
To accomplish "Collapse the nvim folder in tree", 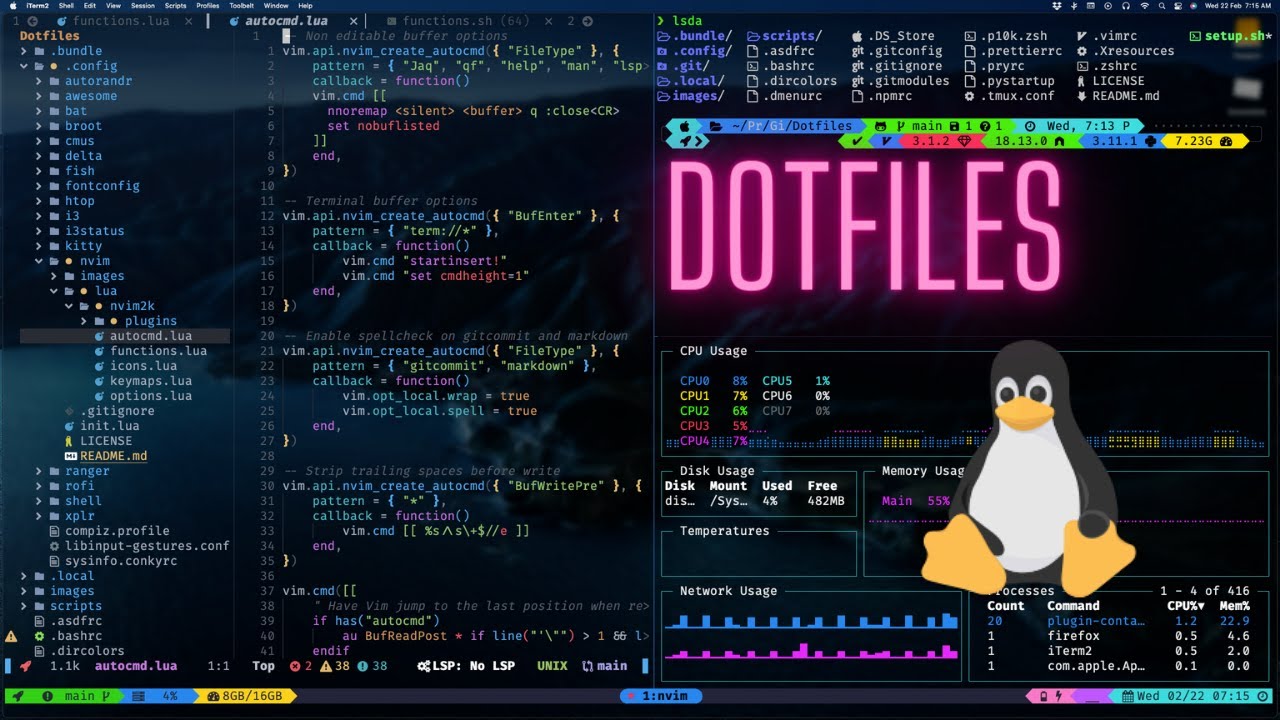I will [40, 261].
